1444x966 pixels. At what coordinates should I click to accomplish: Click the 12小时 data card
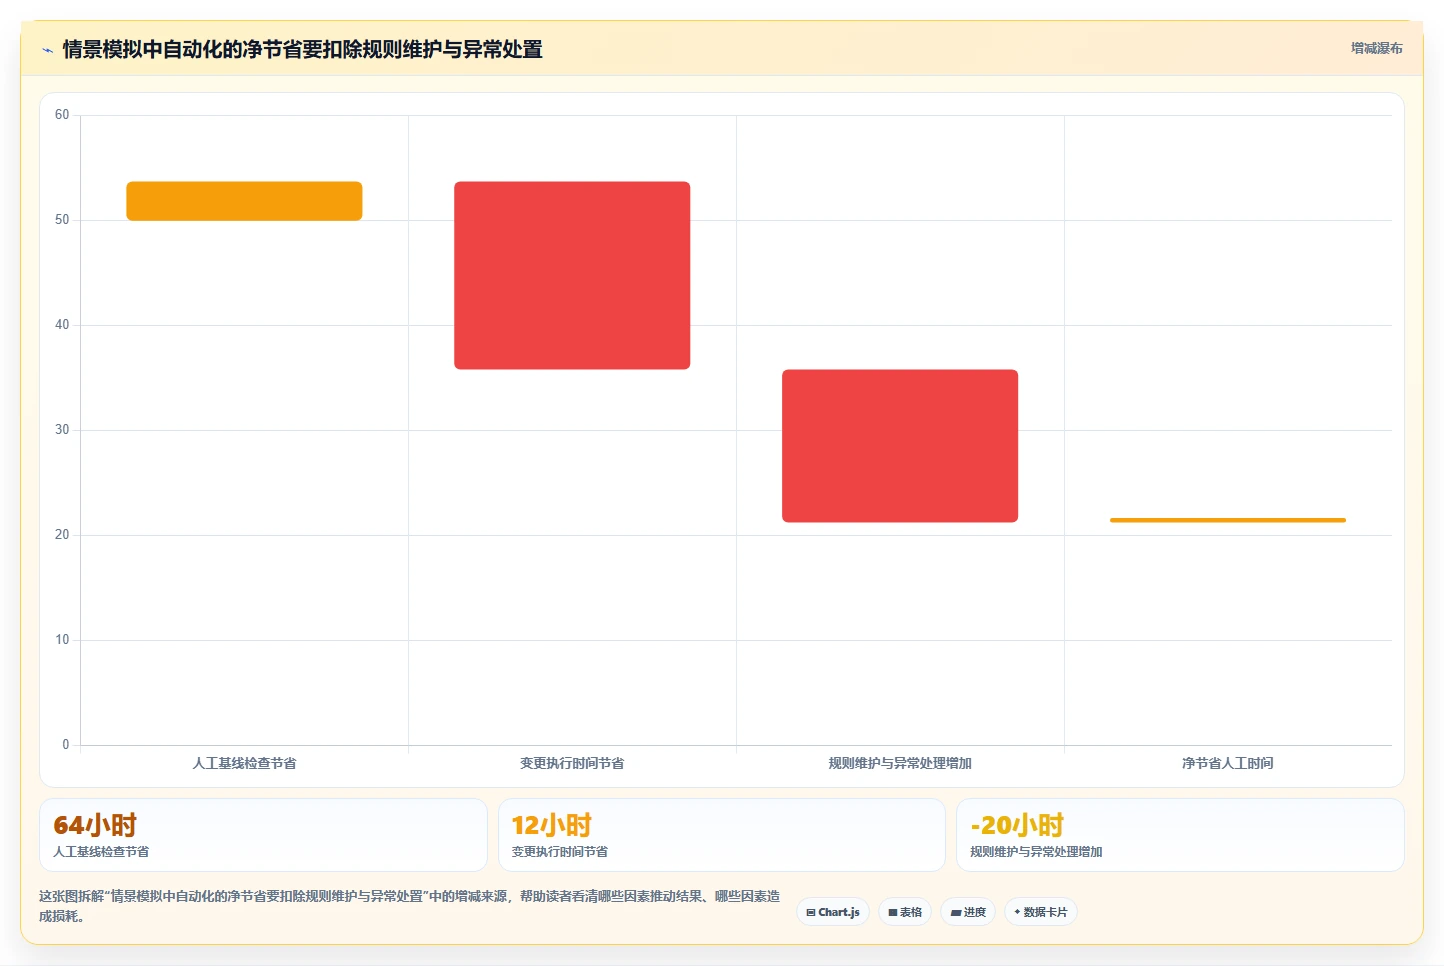tap(721, 835)
